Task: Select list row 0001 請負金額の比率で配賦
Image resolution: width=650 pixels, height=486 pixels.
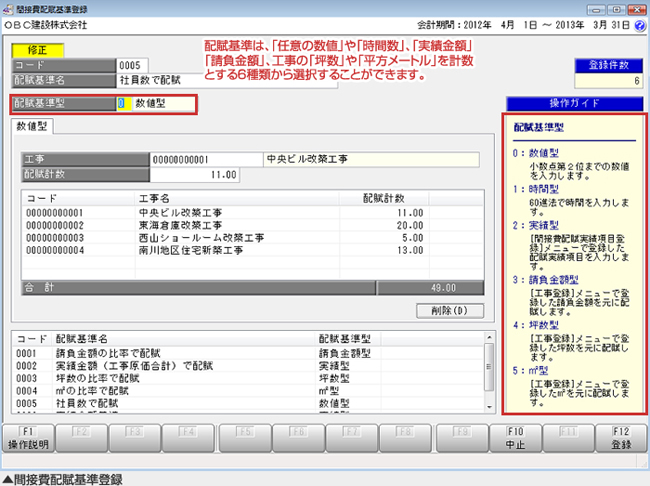Action: pyautogui.click(x=248, y=353)
